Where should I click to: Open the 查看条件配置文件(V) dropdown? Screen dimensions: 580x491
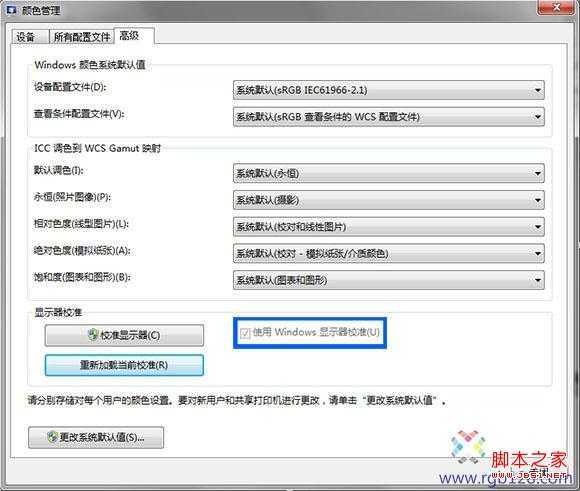tap(388, 117)
